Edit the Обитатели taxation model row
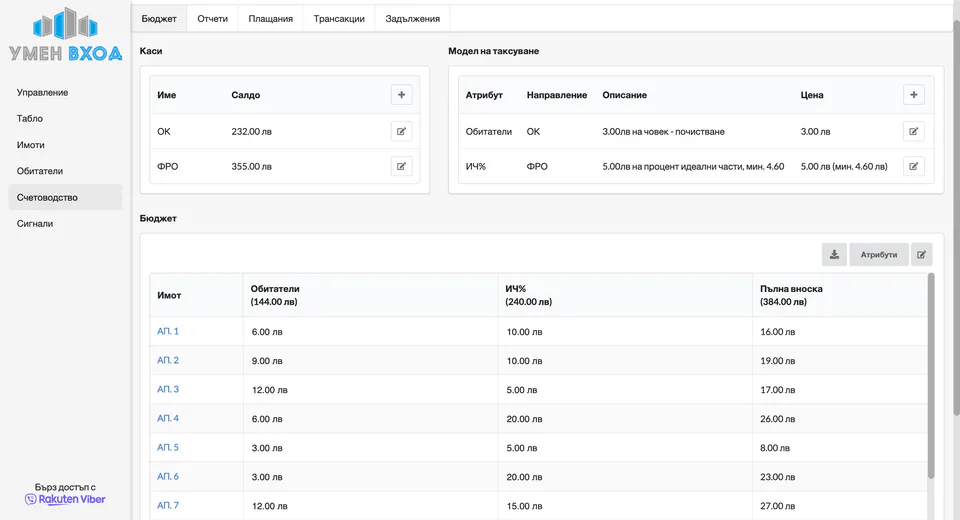The height and width of the screenshot is (520, 960). point(913,131)
